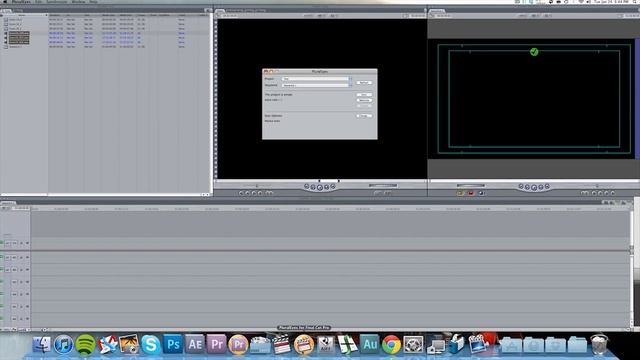Click Play Around Current Frame in Canvas

coord(541,187)
